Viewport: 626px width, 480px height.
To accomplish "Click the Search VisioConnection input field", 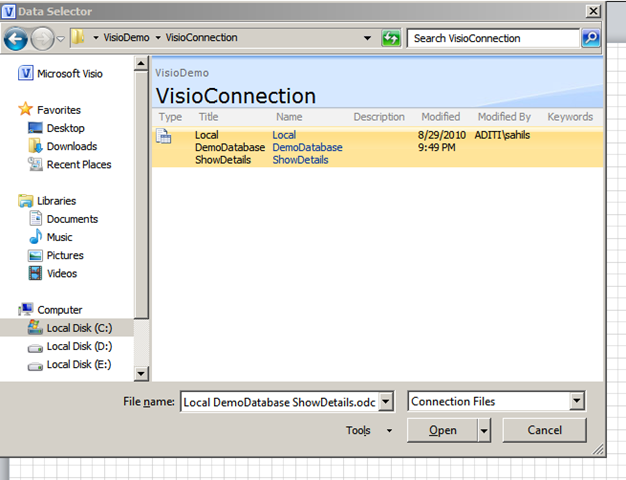I will [x=493, y=38].
